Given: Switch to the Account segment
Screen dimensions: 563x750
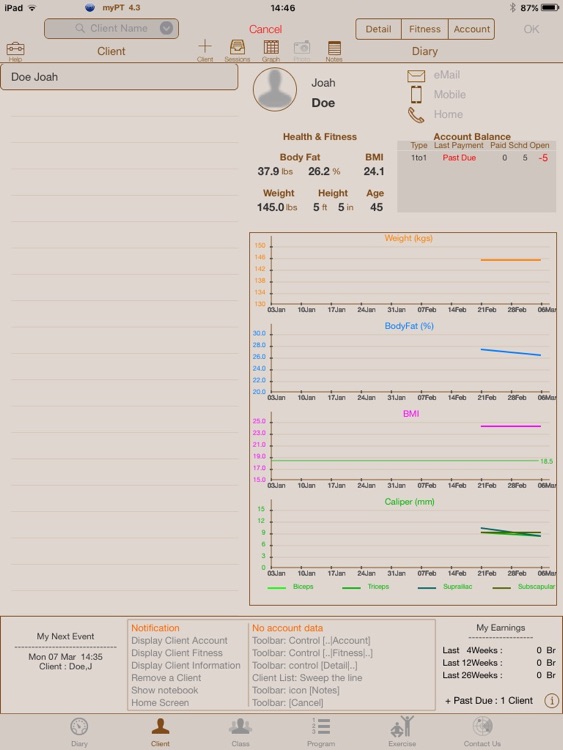Looking at the screenshot, I should [472, 29].
